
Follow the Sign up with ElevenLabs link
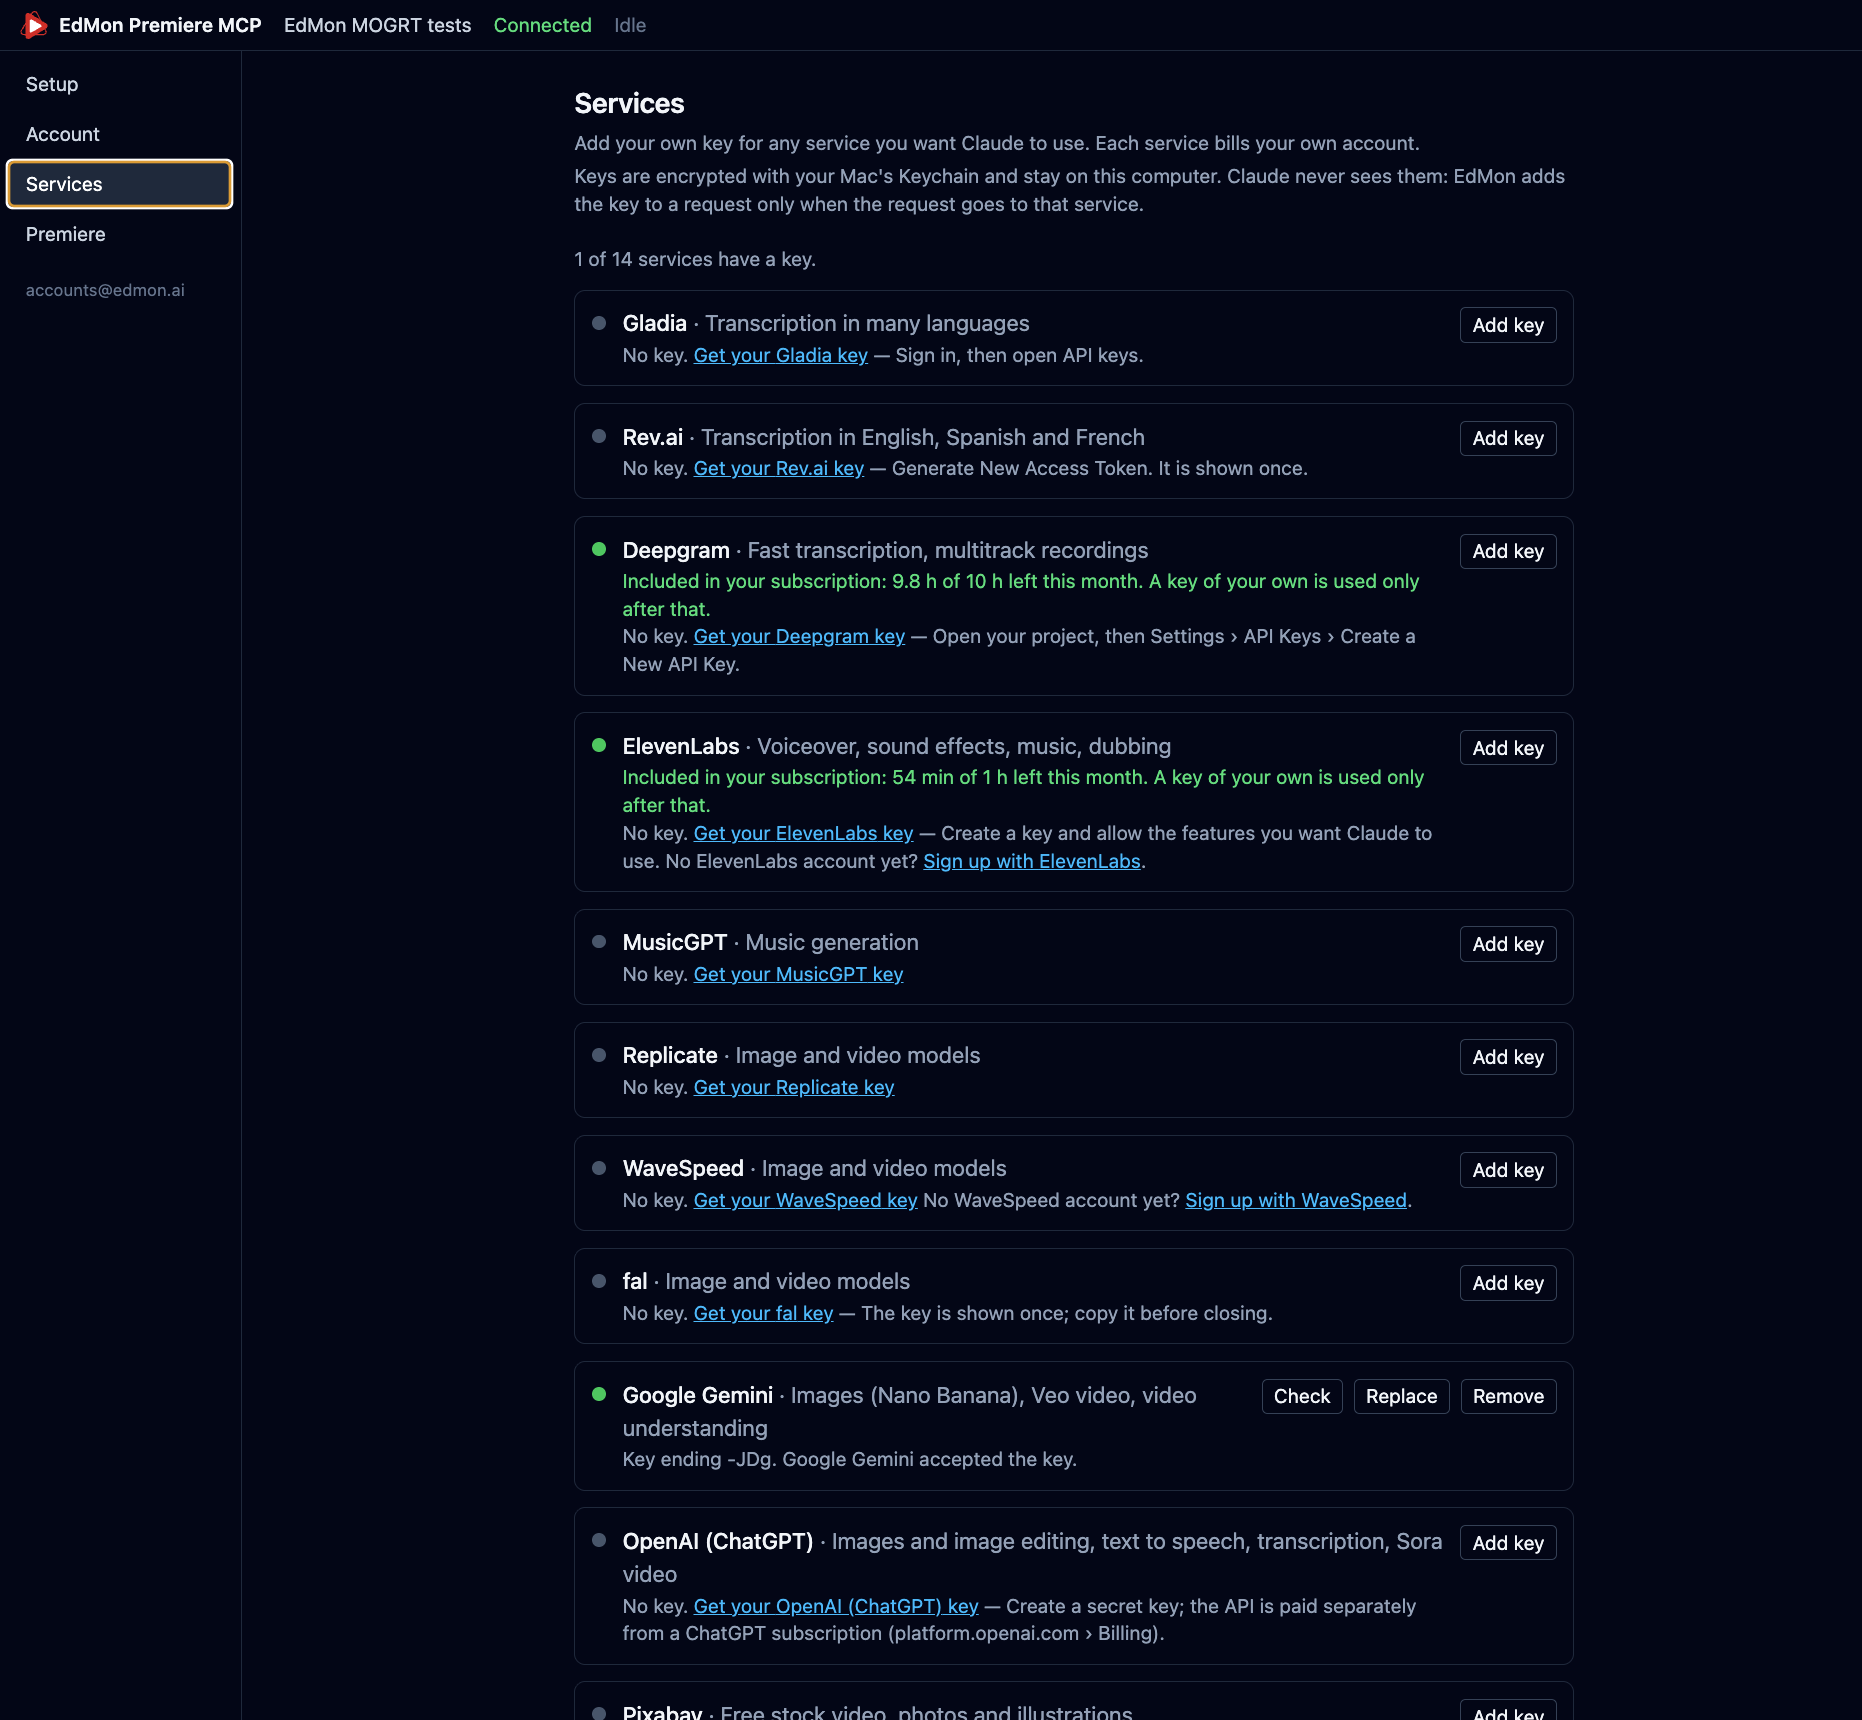1032,861
